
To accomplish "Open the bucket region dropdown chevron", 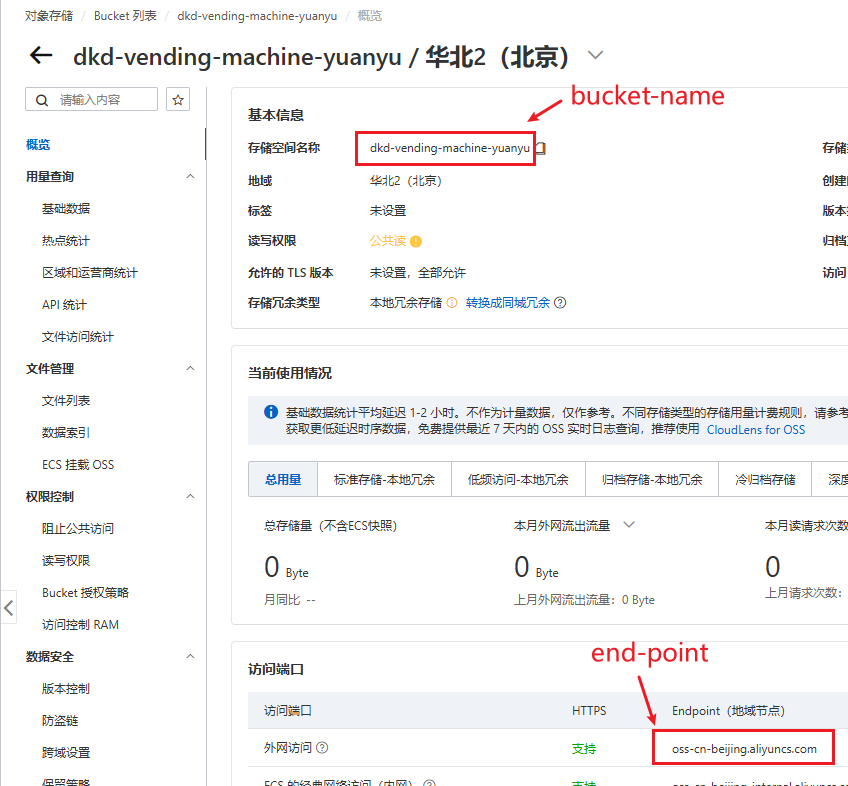I will pos(596,55).
